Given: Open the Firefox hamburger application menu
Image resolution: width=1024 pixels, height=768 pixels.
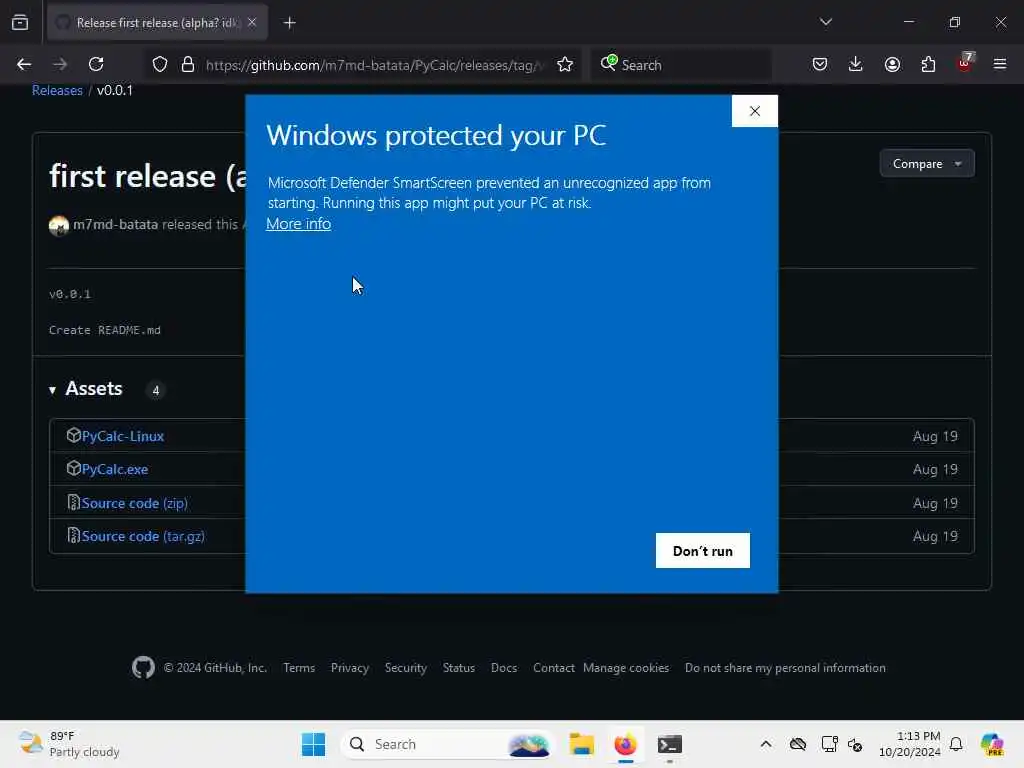Looking at the screenshot, I should (x=1000, y=64).
